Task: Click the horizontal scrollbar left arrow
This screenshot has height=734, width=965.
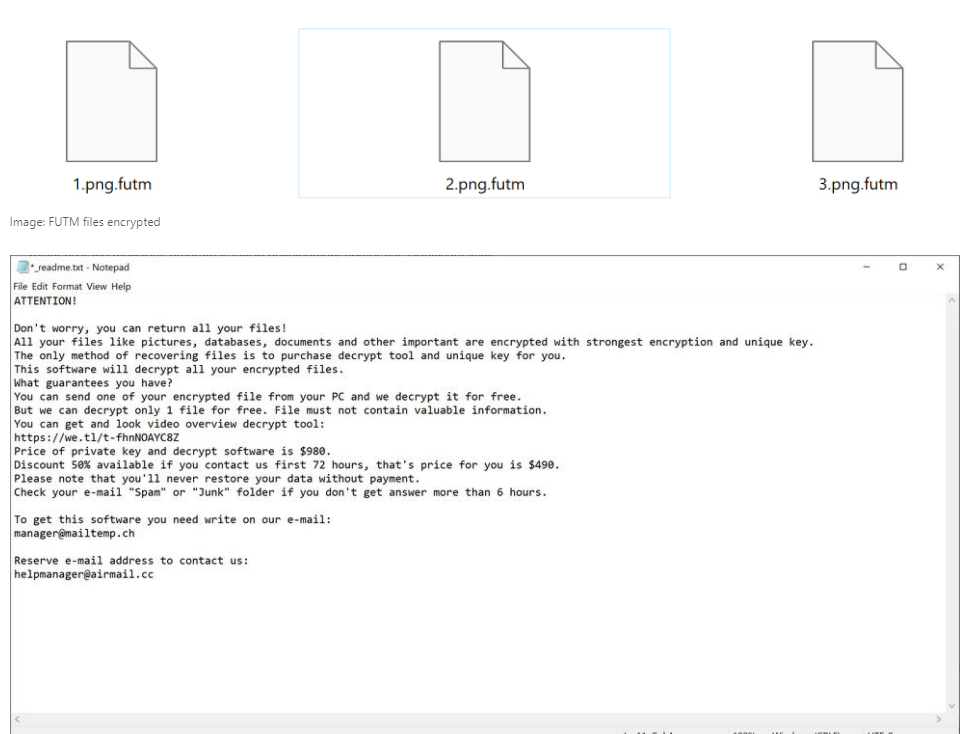Action: (17, 719)
